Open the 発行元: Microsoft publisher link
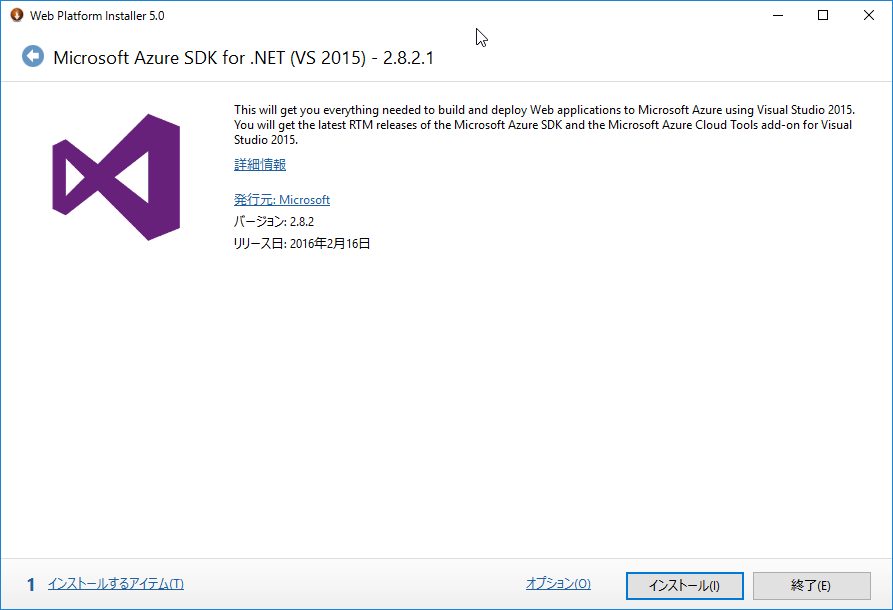The image size is (893, 610). tap(282, 200)
